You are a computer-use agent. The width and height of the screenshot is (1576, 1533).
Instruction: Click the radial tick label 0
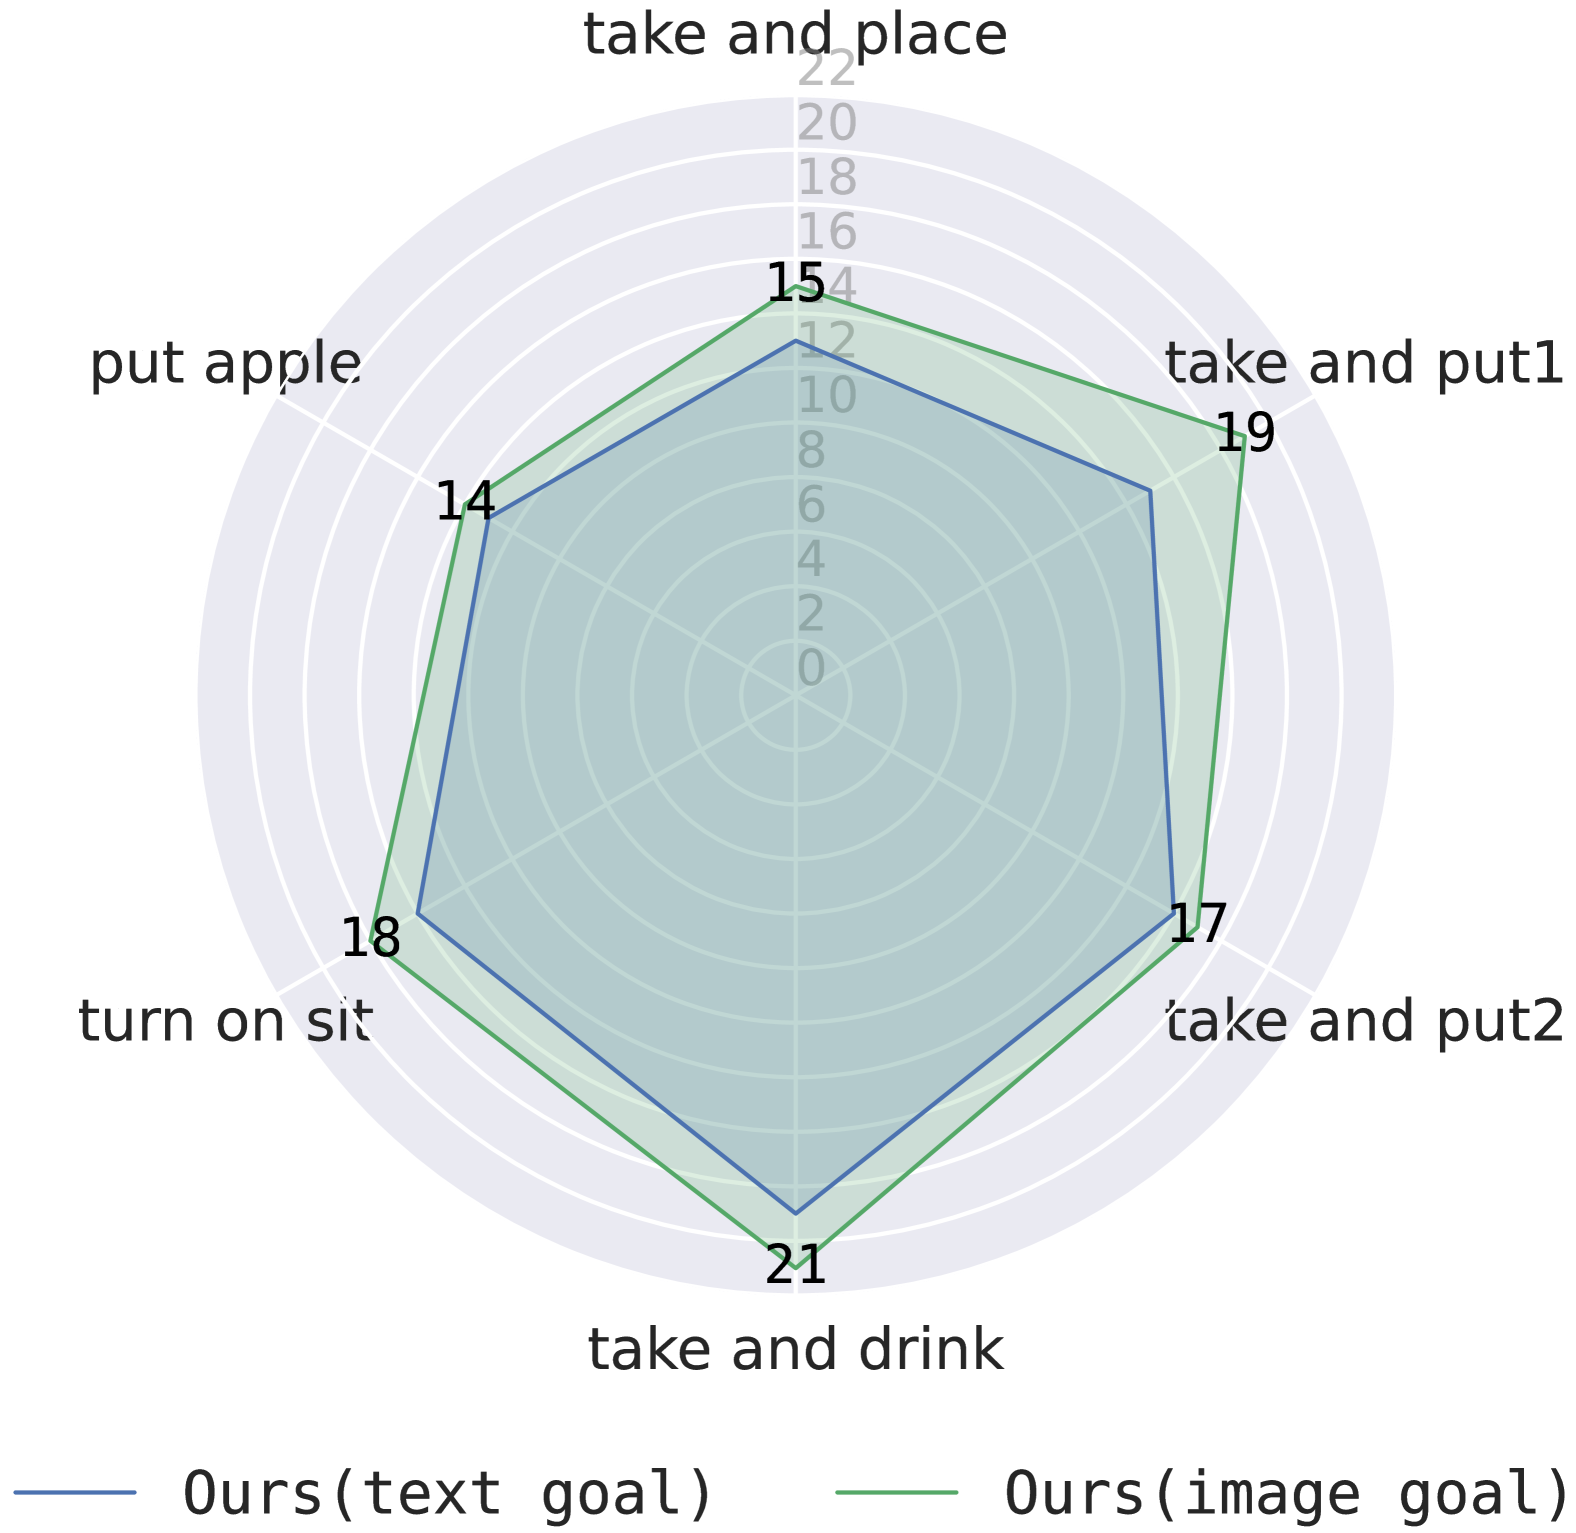[x=811, y=668]
